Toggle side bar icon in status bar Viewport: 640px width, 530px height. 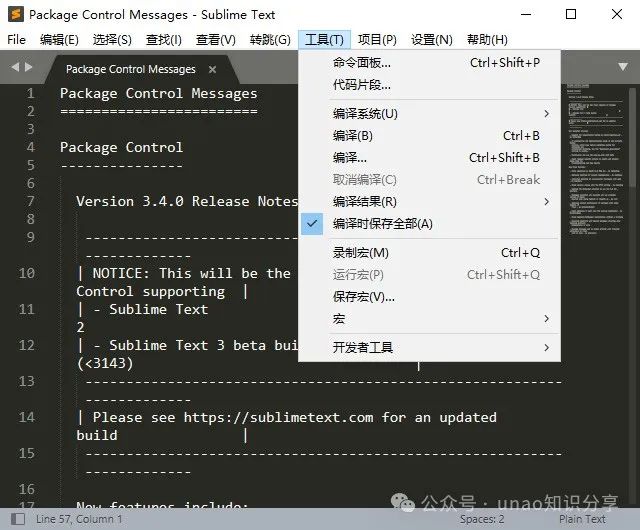pos(18,519)
